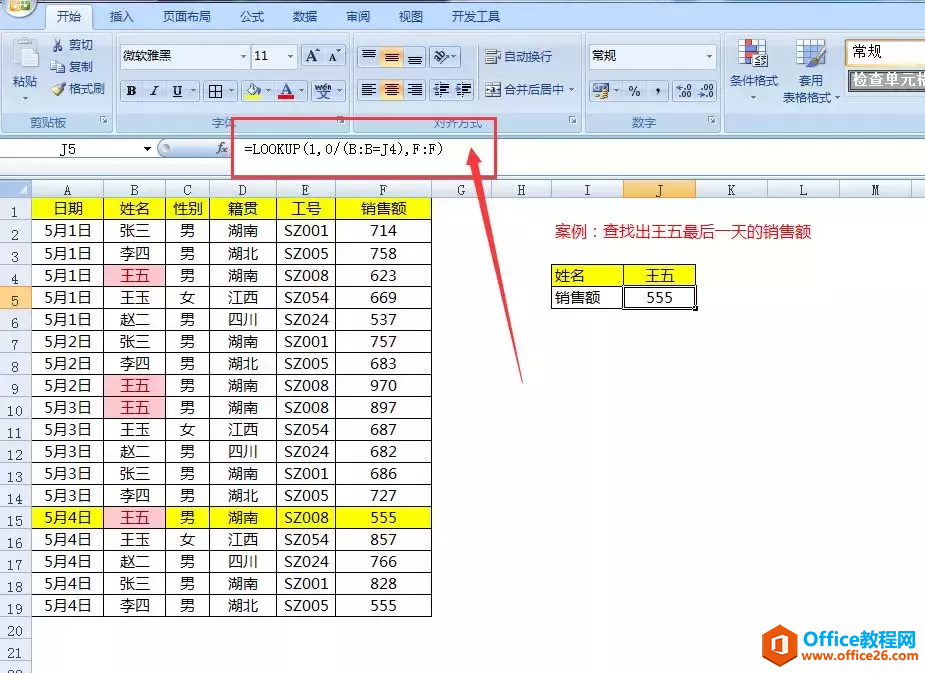Select row 15 header
The height and width of the screenshot is (673, 925).
click(15, 520)
